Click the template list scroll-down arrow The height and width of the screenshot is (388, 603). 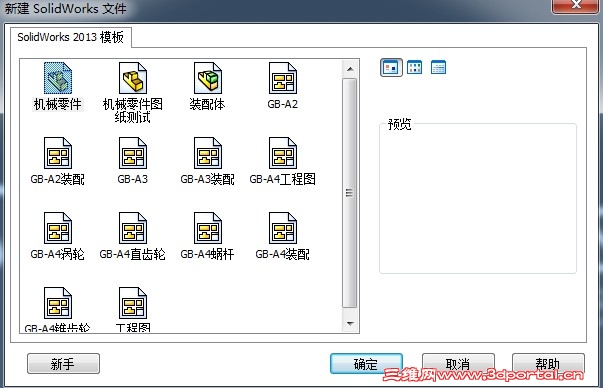coord(350,323)
